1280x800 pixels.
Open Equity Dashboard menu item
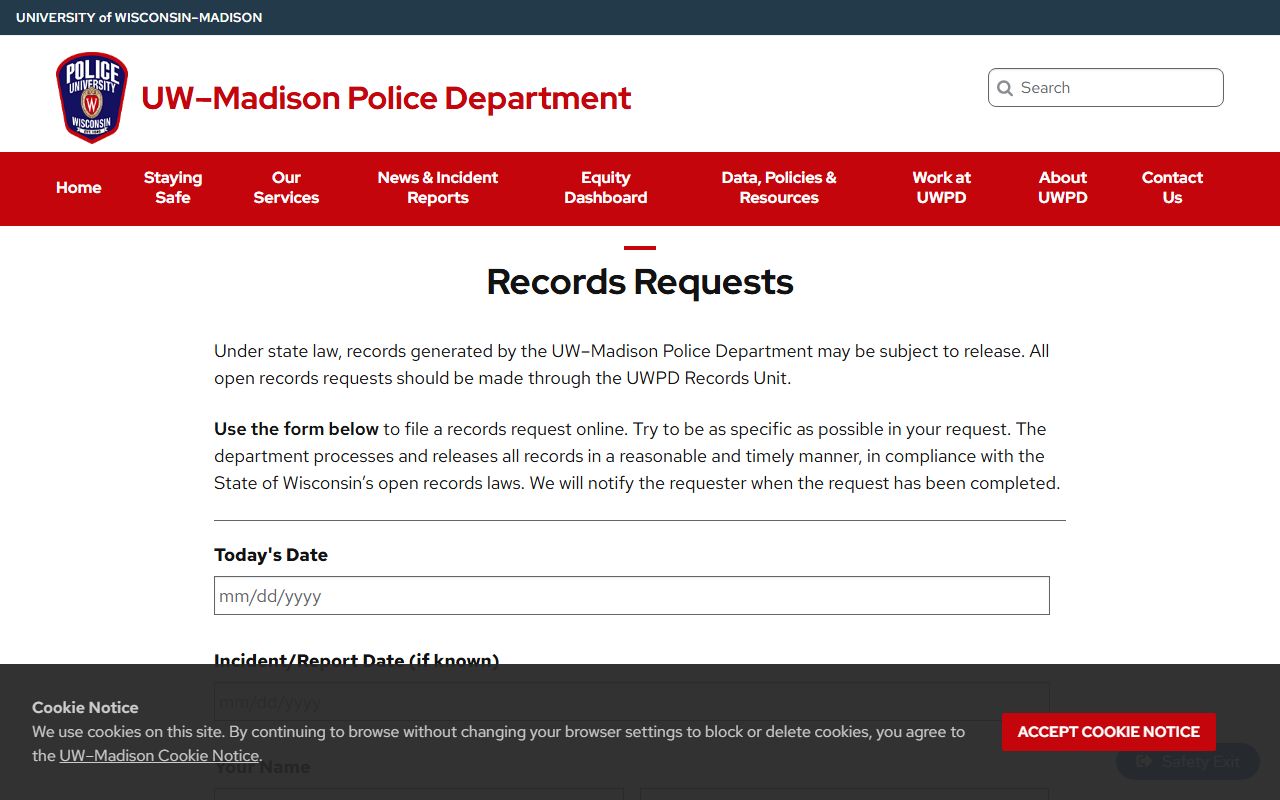[x=606, y=188]
